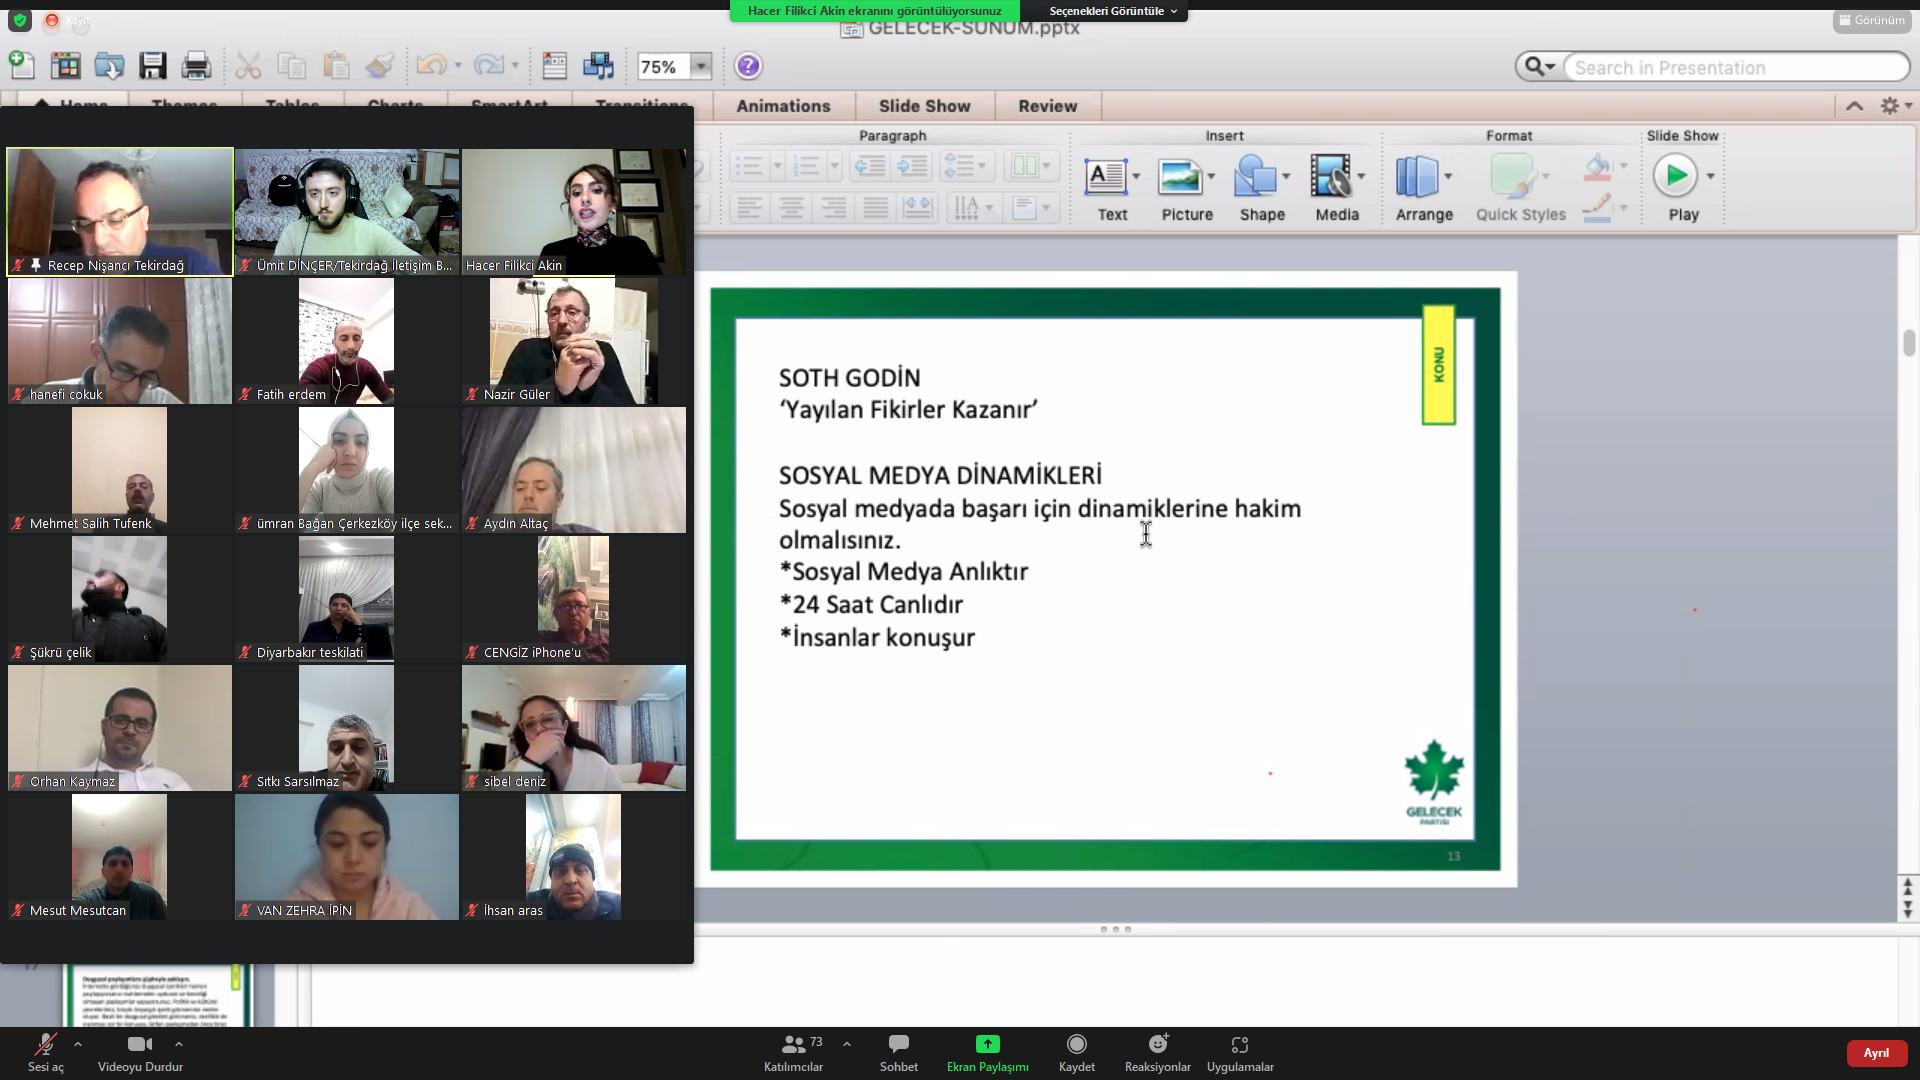Open the Arrange objects tool

tap(1424, 190)
